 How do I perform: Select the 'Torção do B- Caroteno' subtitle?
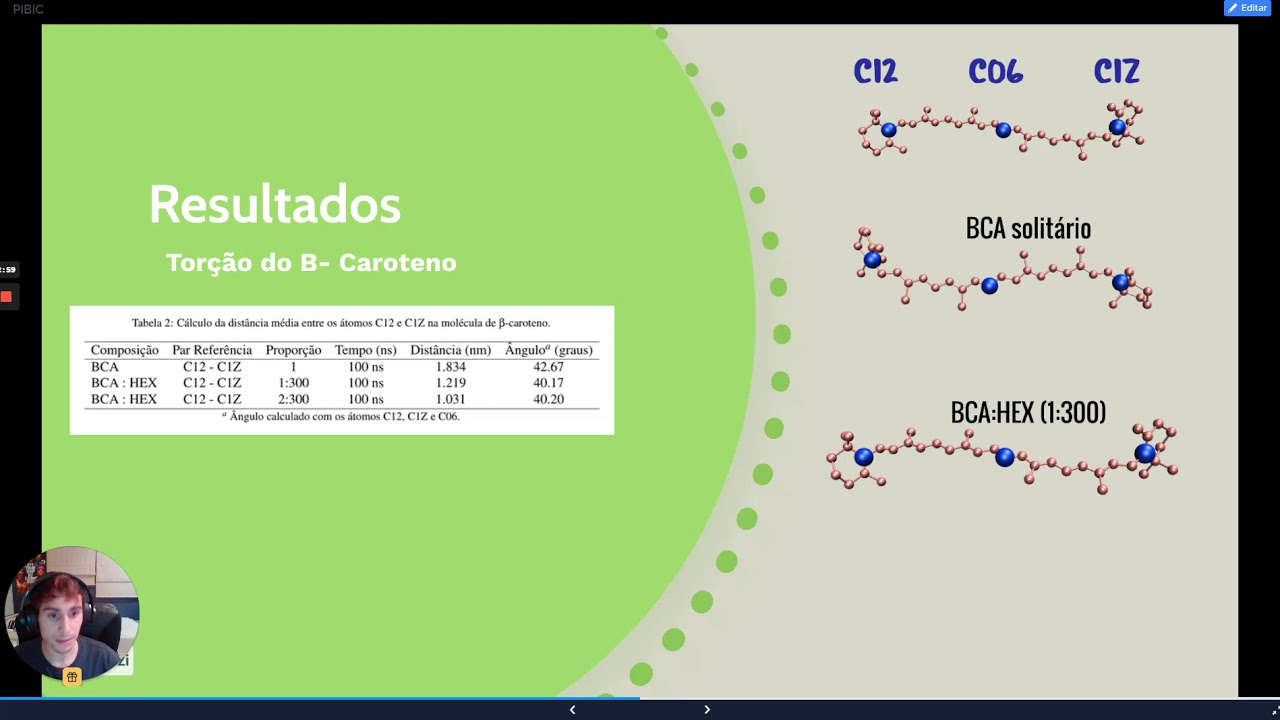[311, 263]
